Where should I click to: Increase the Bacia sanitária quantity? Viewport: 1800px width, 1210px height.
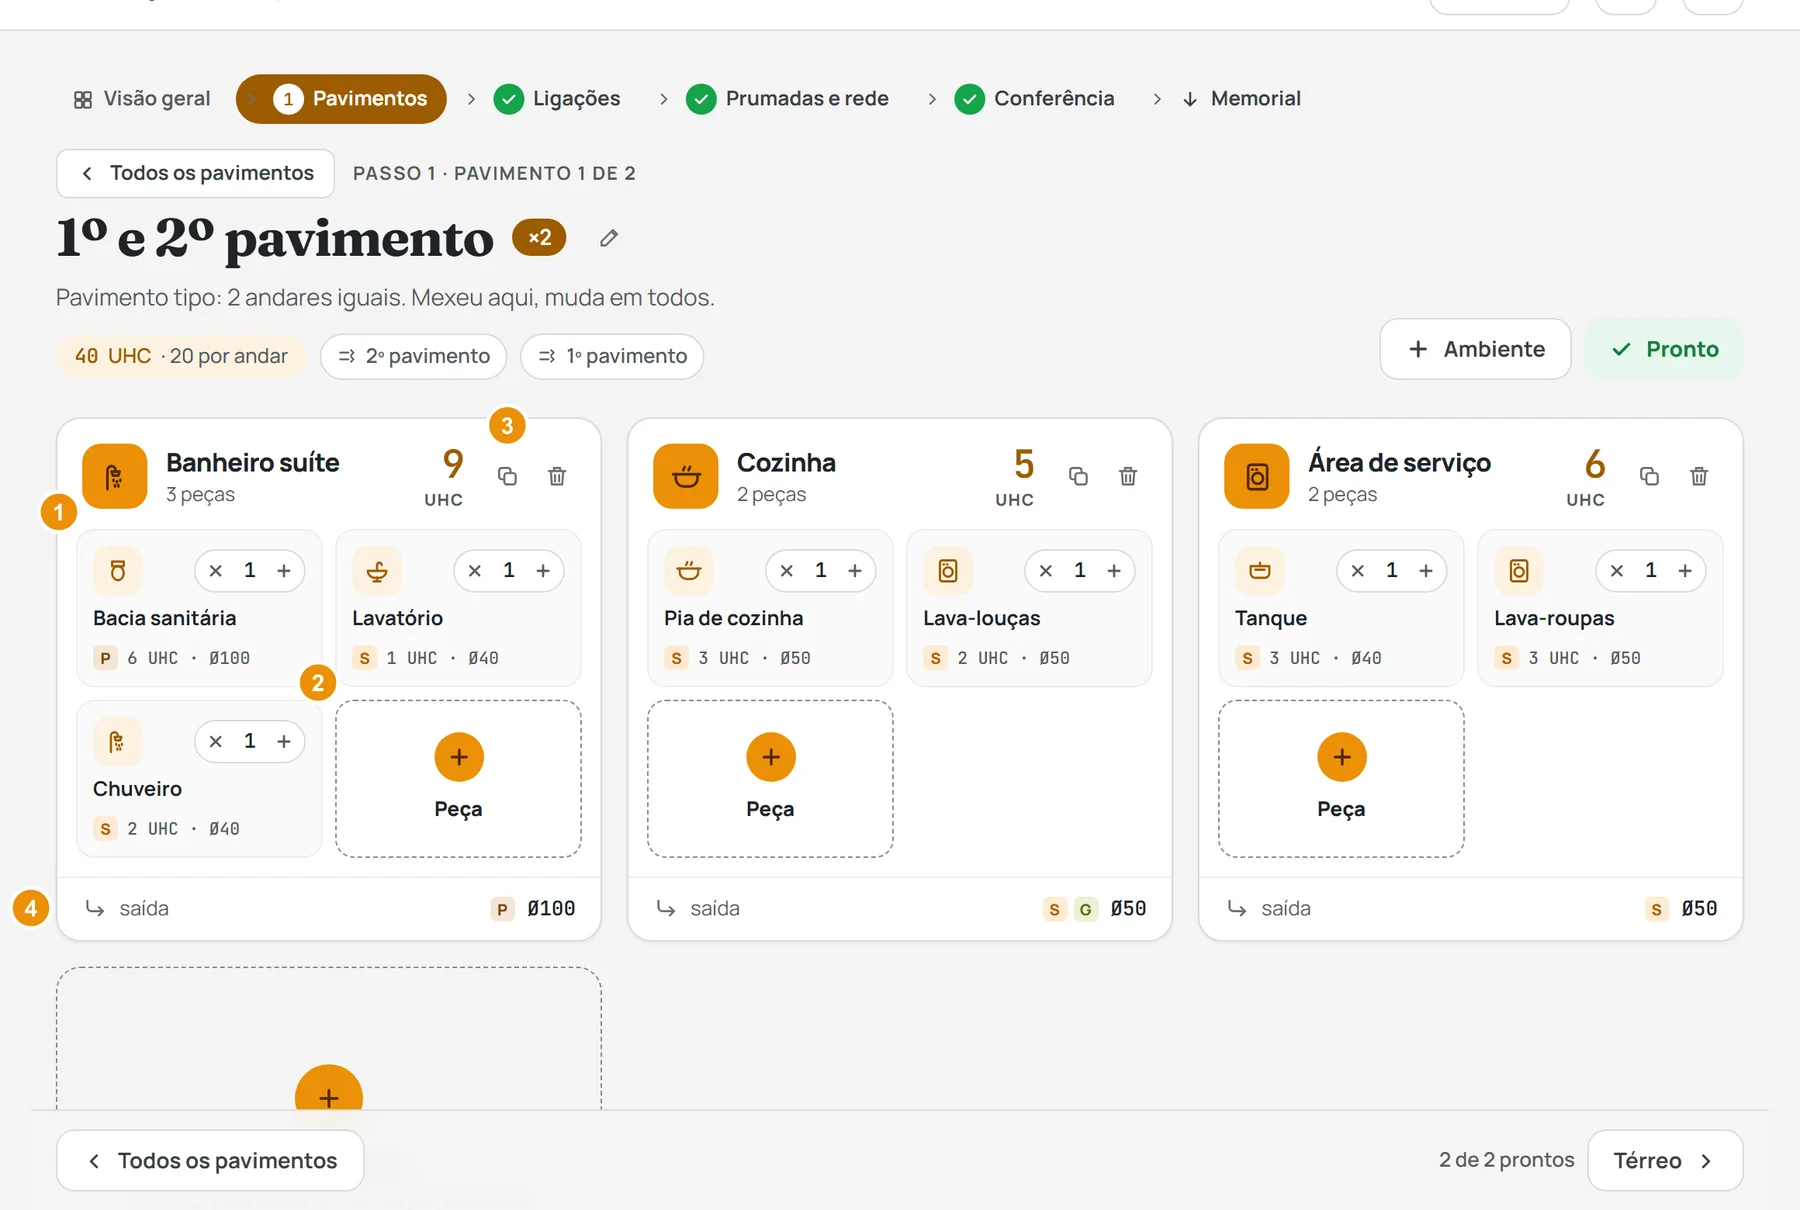pyautogui.click(x=284, y=571)
